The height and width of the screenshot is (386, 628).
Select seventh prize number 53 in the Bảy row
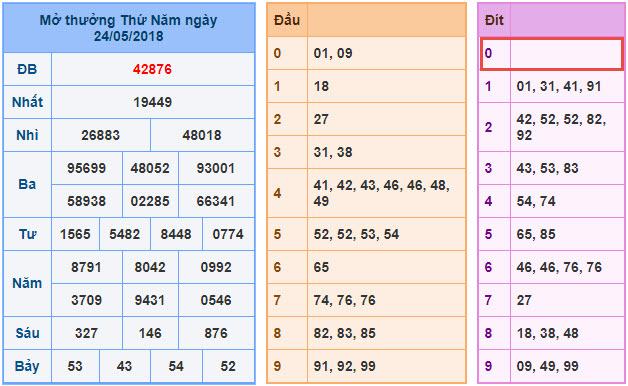(75, 366)
